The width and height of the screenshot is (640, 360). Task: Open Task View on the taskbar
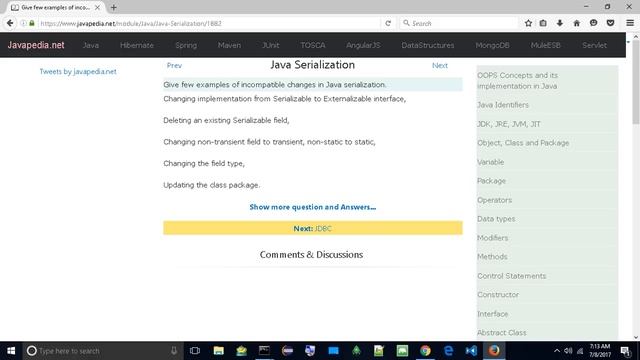tap(195, 351)
